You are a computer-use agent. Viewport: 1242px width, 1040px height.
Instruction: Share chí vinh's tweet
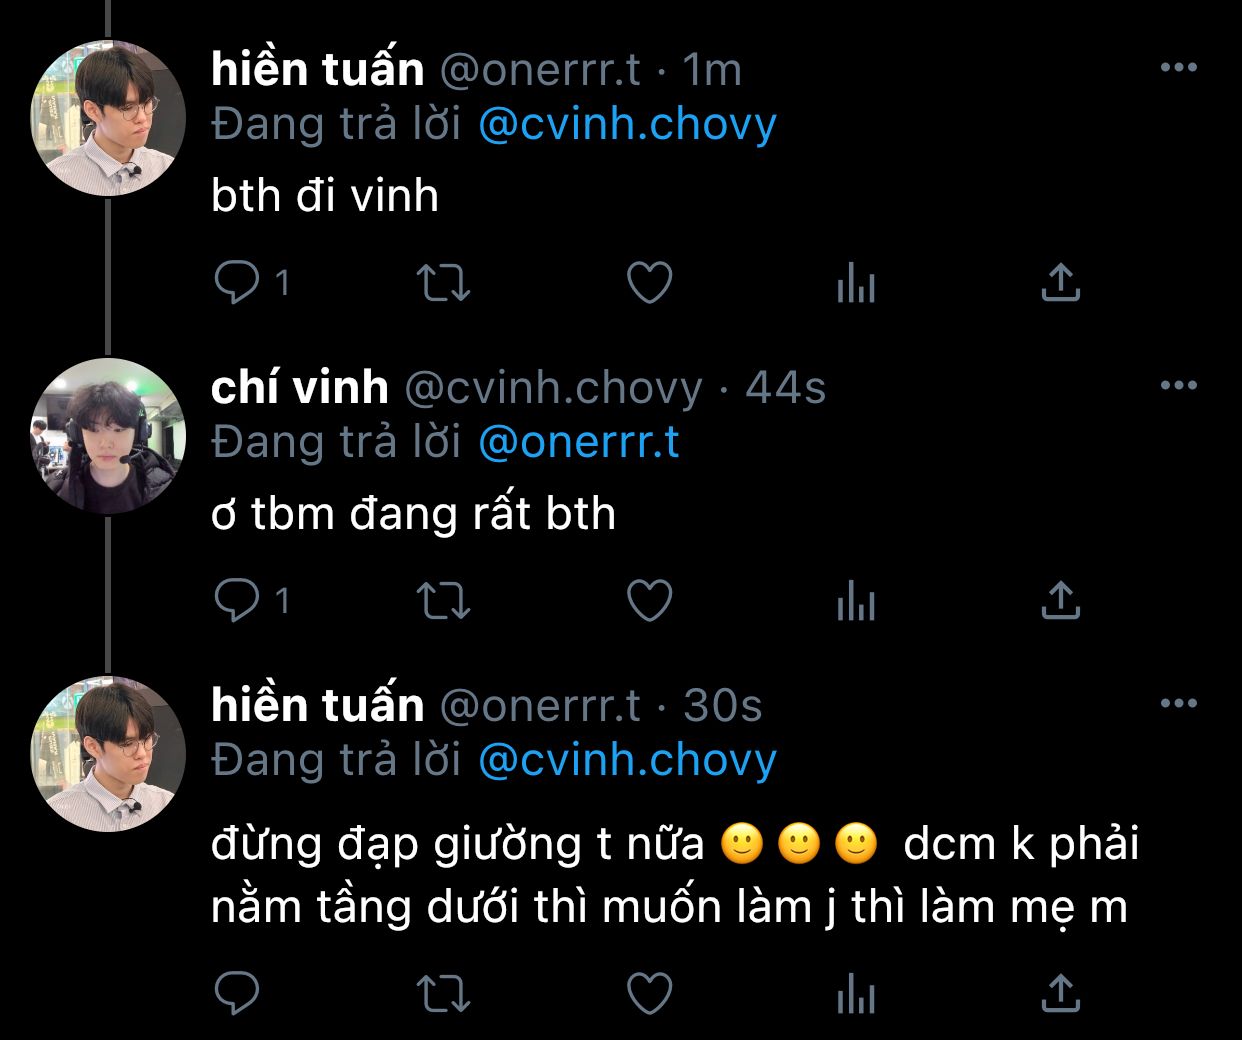pos(1060,600)
